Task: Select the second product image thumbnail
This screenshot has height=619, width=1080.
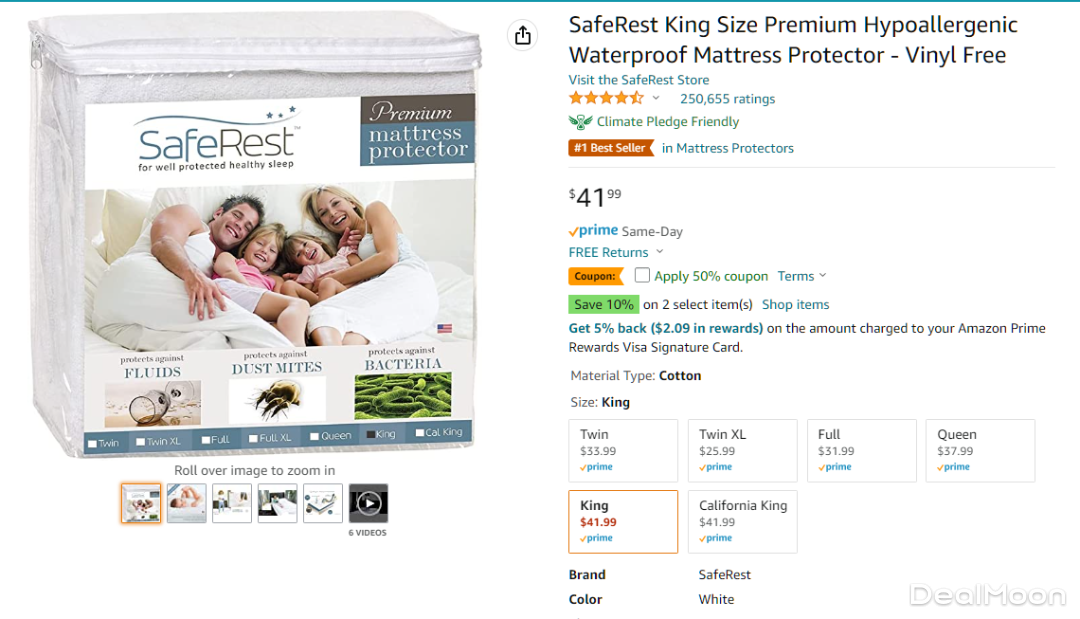Action: (x=187, y=503)
